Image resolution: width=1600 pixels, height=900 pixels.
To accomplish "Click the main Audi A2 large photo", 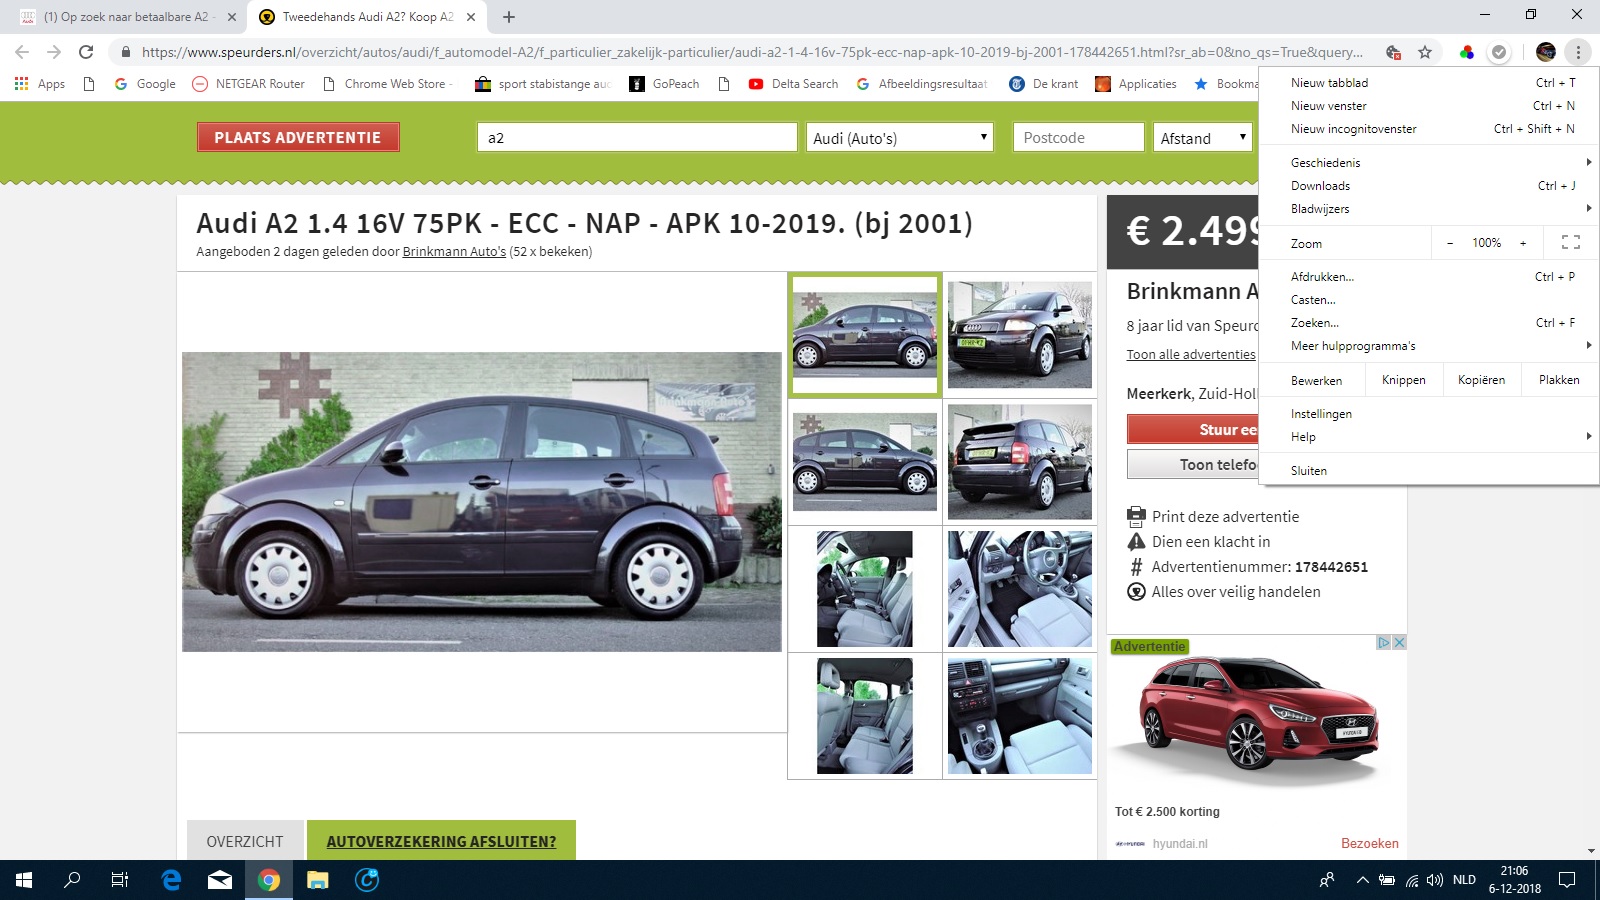I will [482, 502].
